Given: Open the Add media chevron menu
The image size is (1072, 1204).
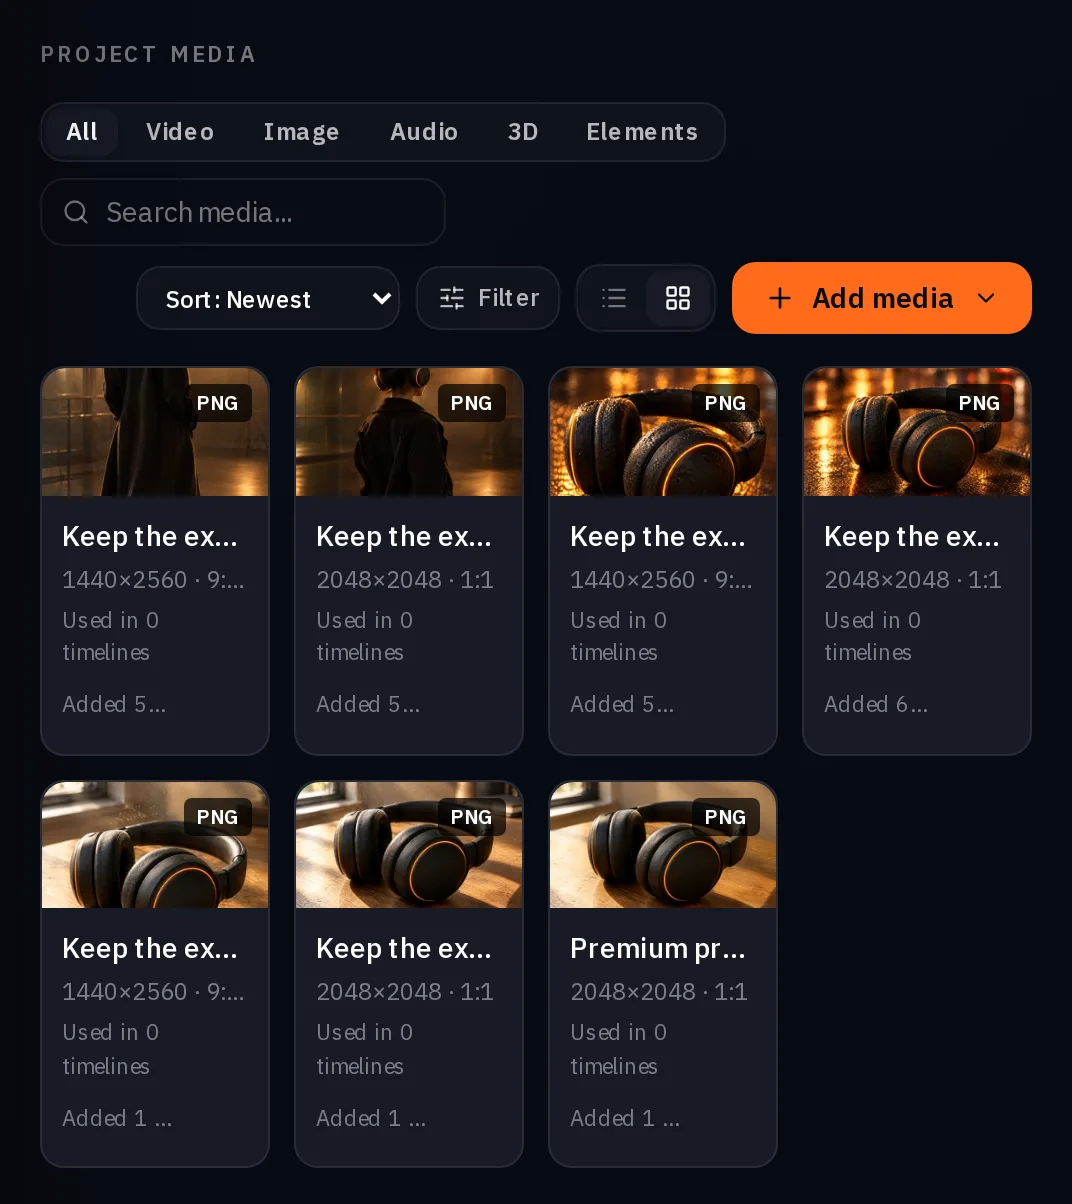Looking at the screenshot, I should (986, 298).
